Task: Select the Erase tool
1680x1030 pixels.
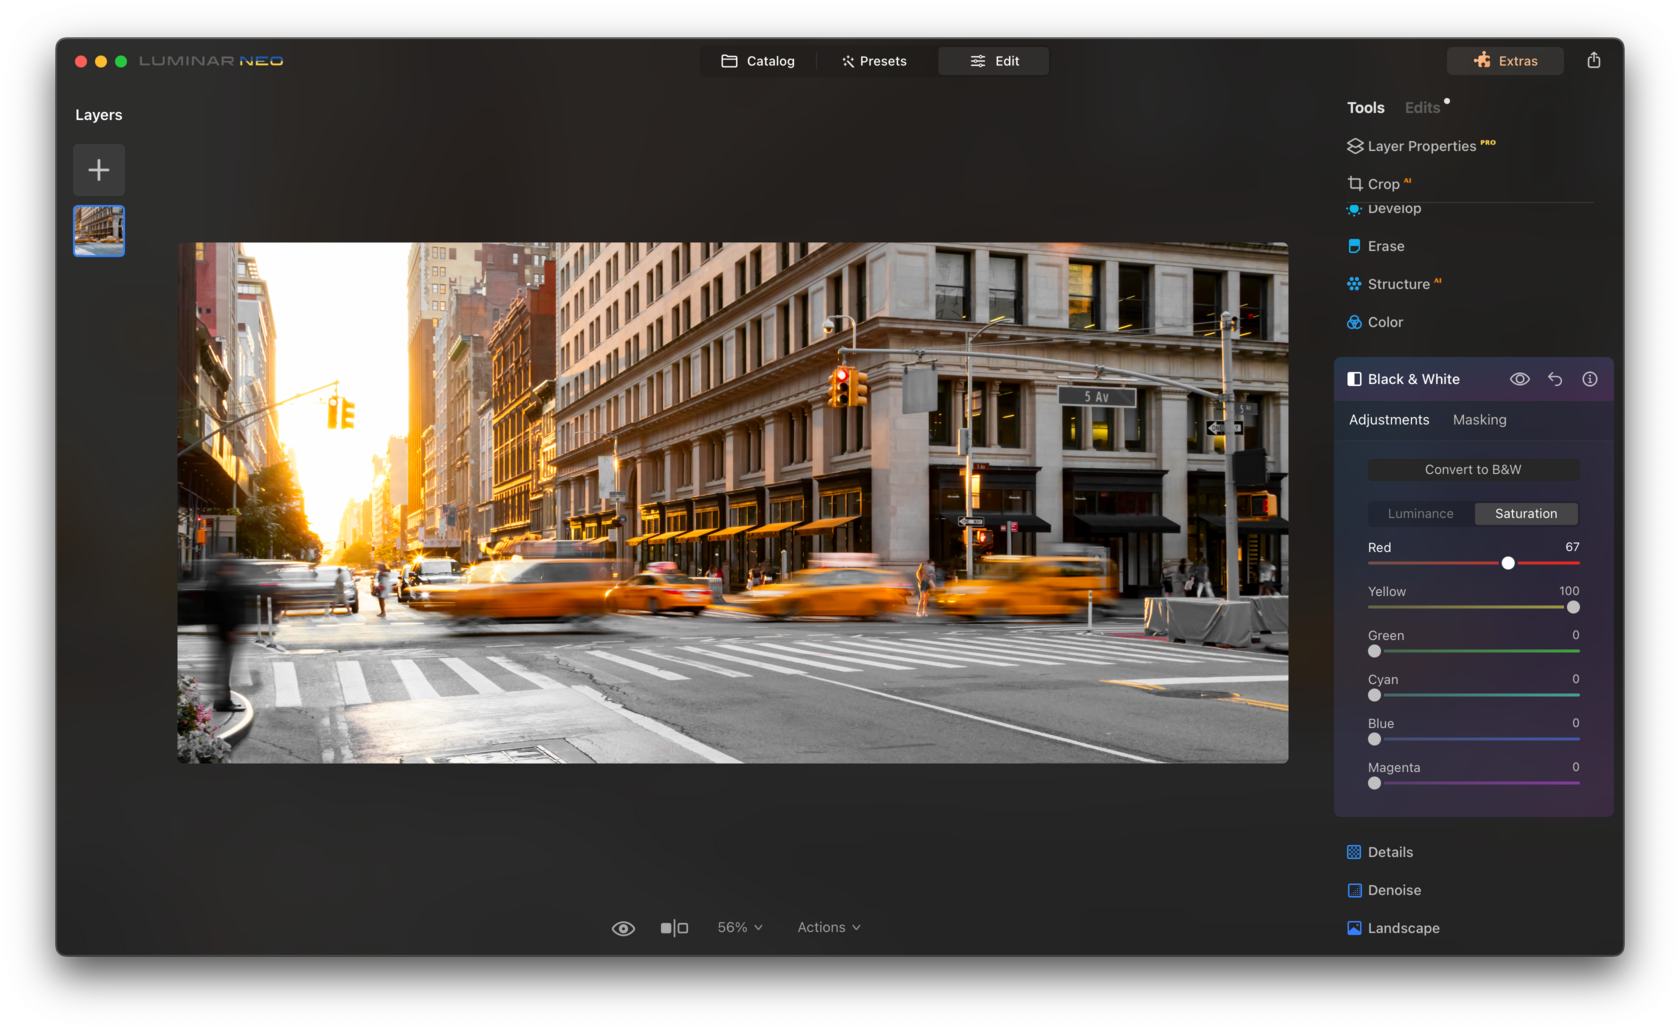Action: [1385, 246]
